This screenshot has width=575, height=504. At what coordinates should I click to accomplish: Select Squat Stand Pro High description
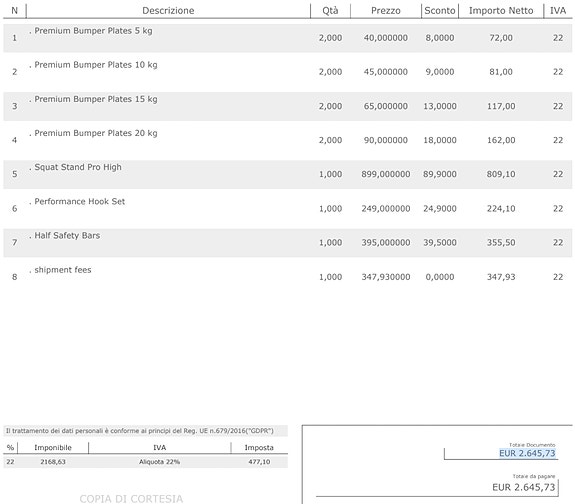78,167
